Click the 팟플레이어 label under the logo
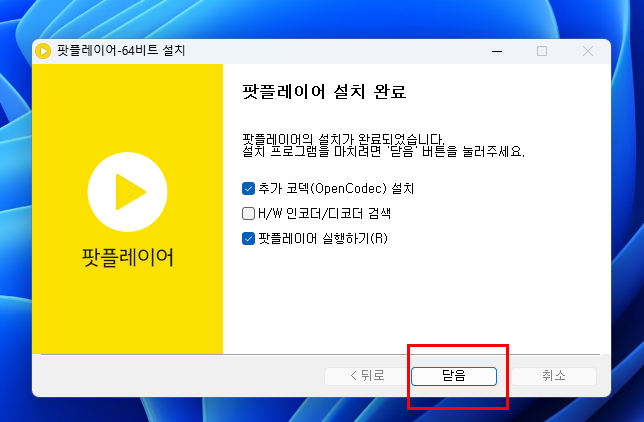The height and width of the screenshot is (422, 644). click(127, 258)
